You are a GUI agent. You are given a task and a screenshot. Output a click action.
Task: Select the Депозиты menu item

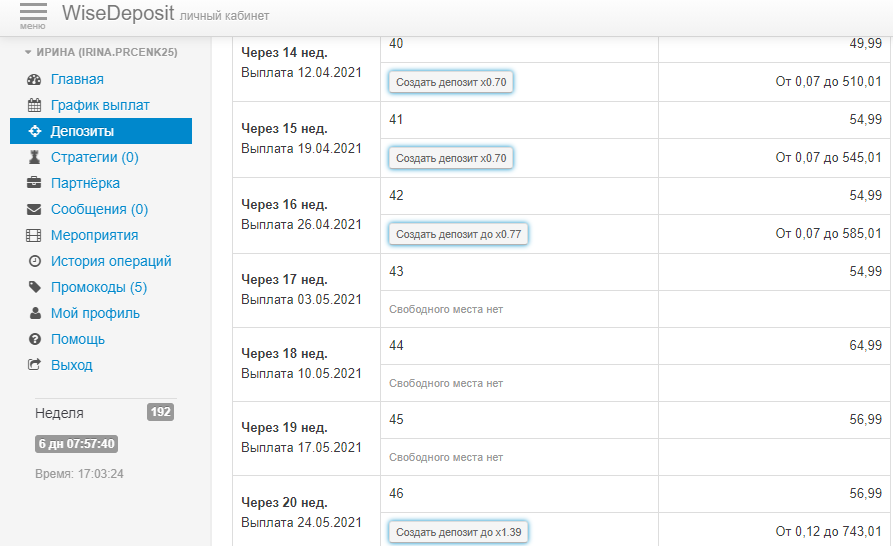82,132
